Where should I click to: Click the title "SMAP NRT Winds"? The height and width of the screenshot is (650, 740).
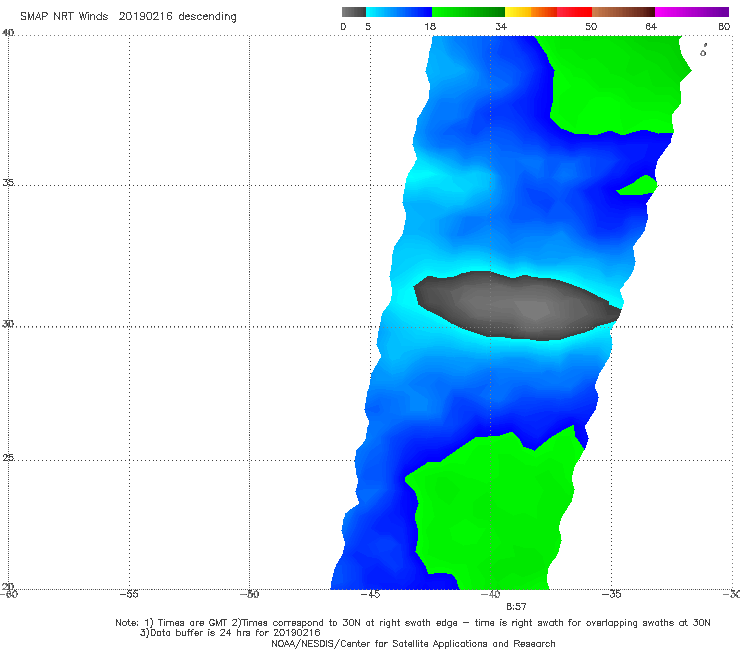tap(64, 16)
